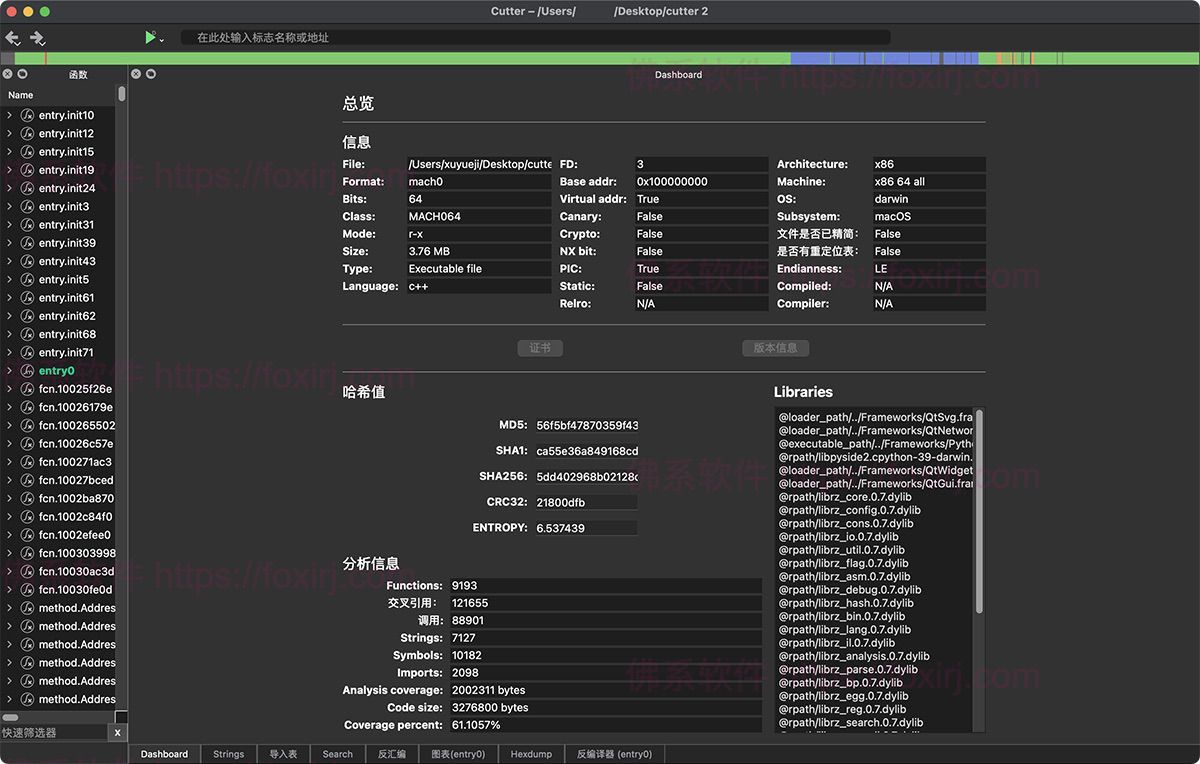Click the address search input field
Screen dimensions: 1200x764
535,37
